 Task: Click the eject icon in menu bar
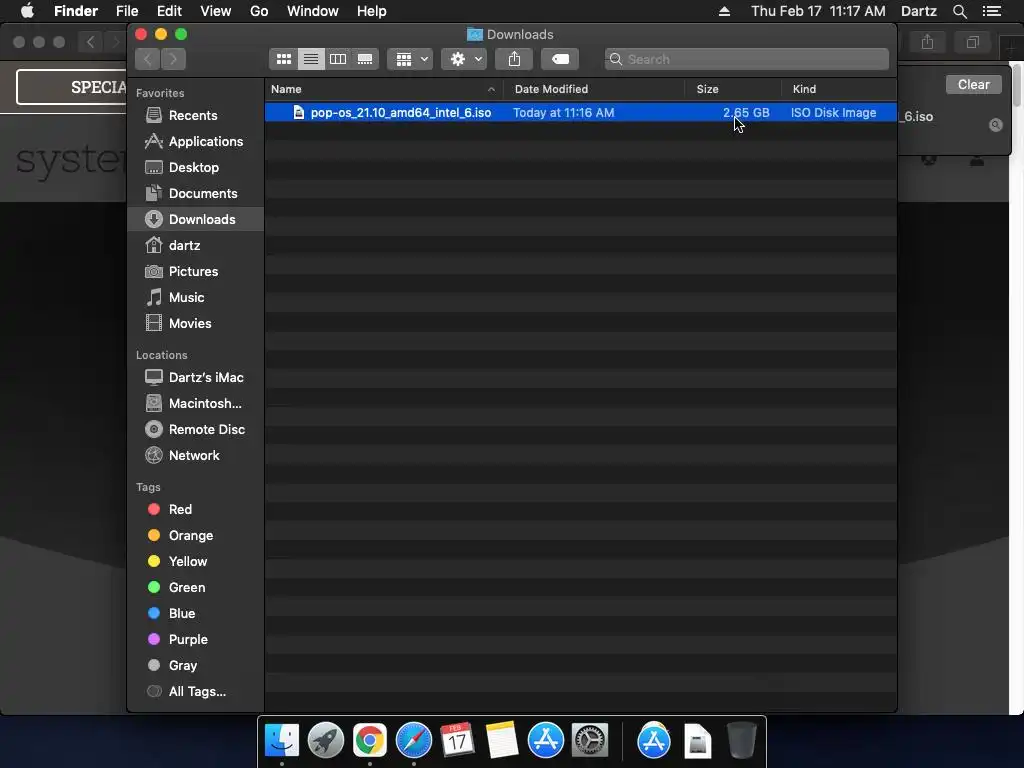click(724, 11)
